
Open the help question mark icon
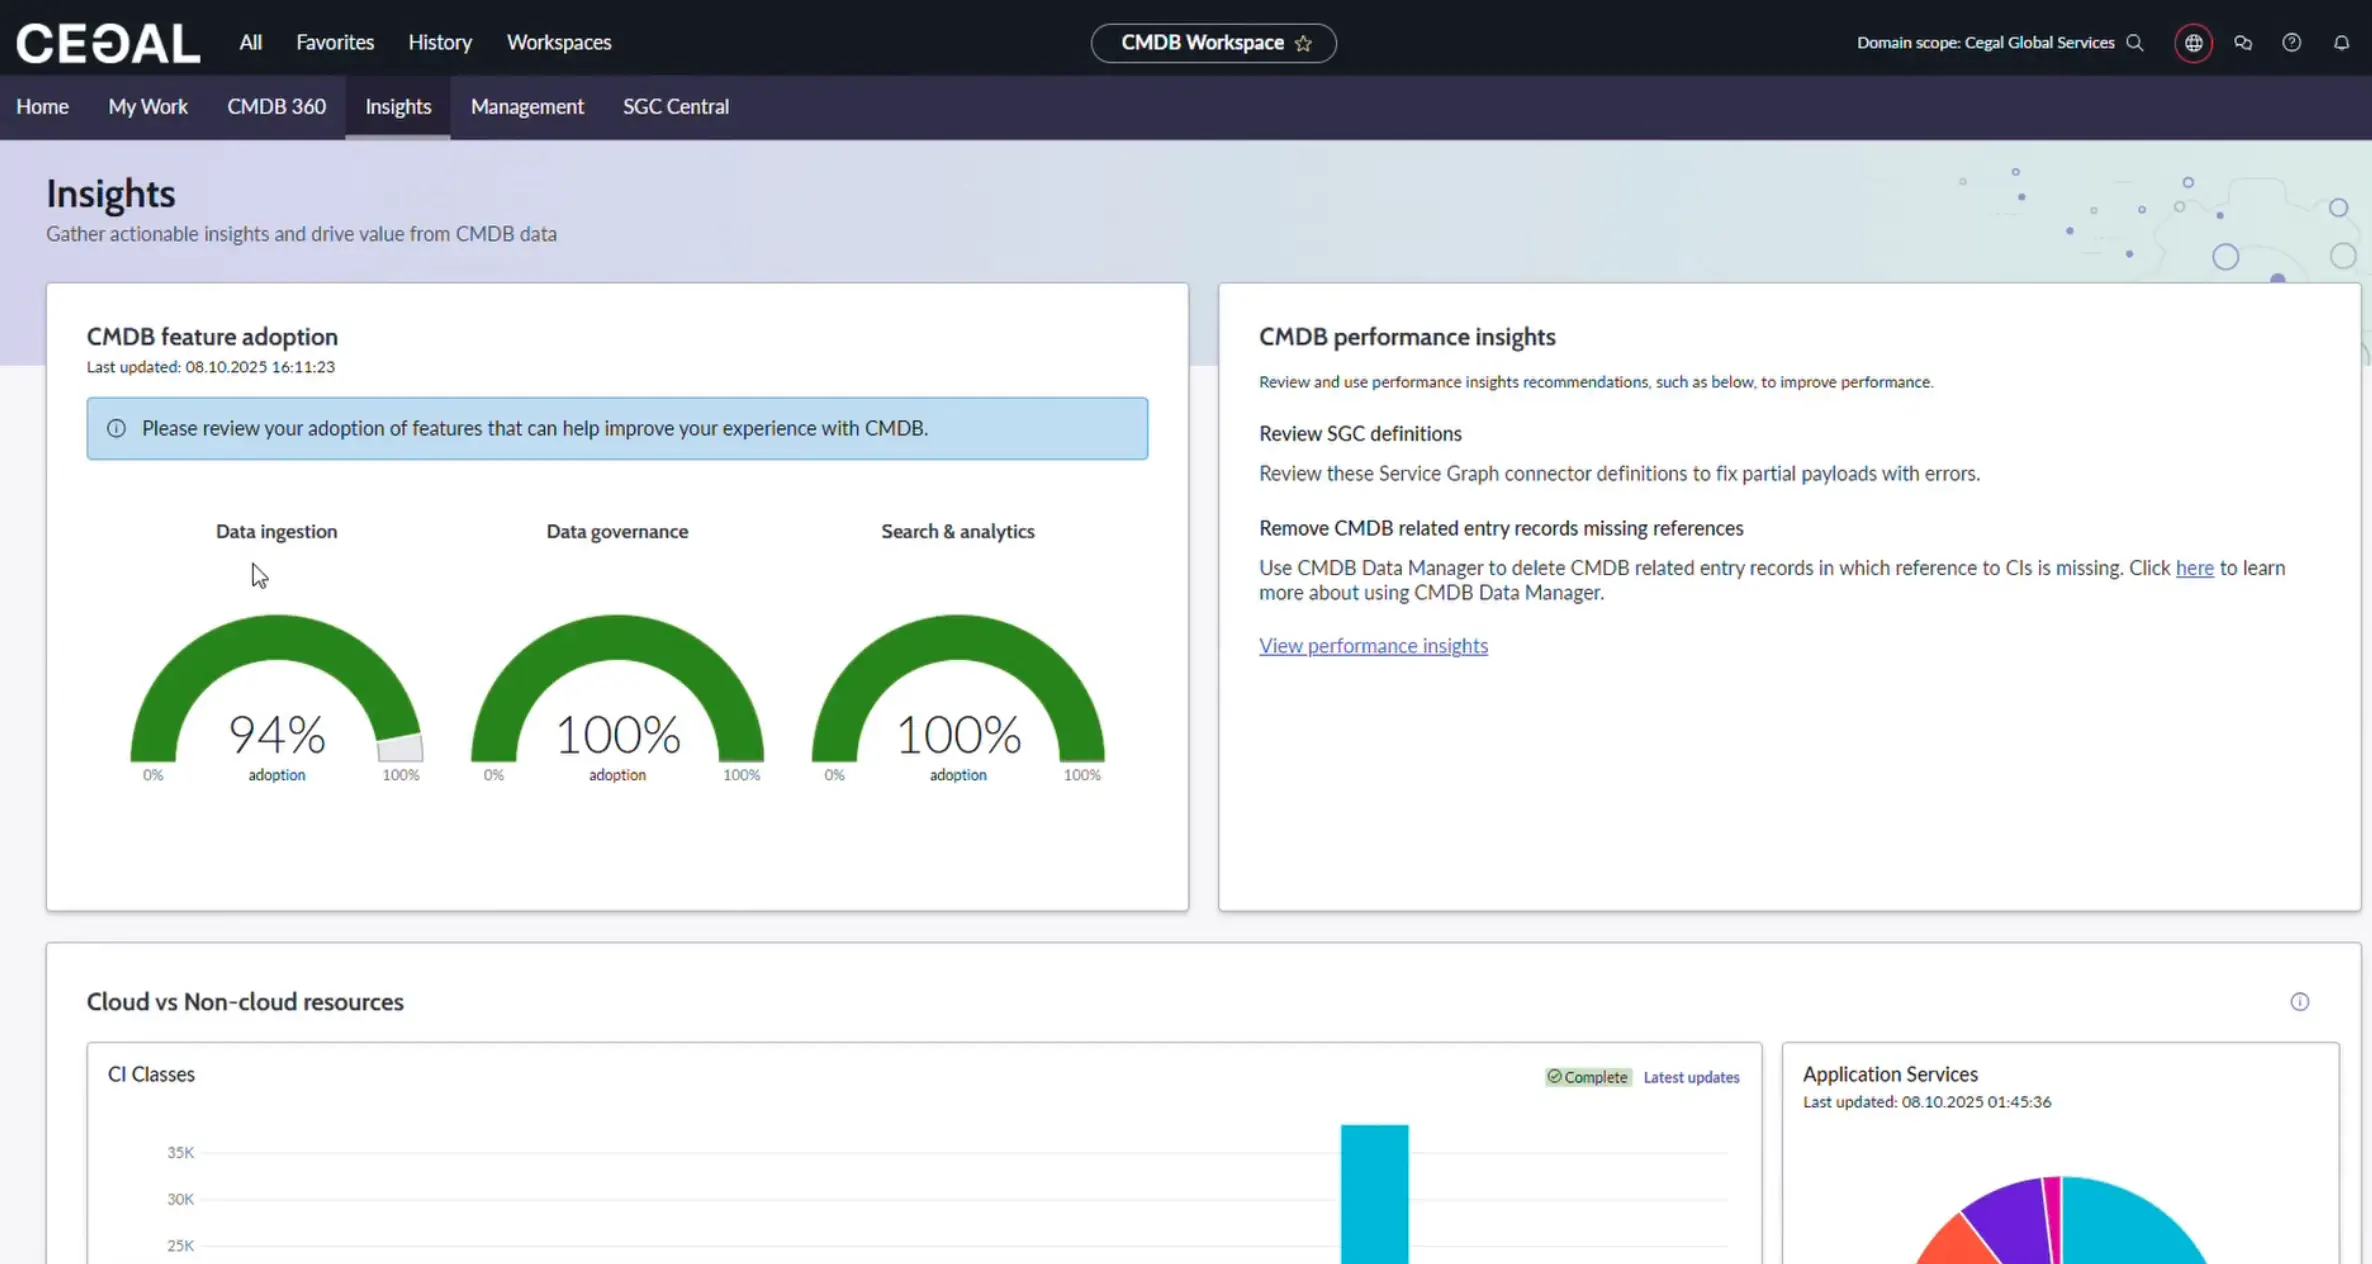[x=2292, y=43]
